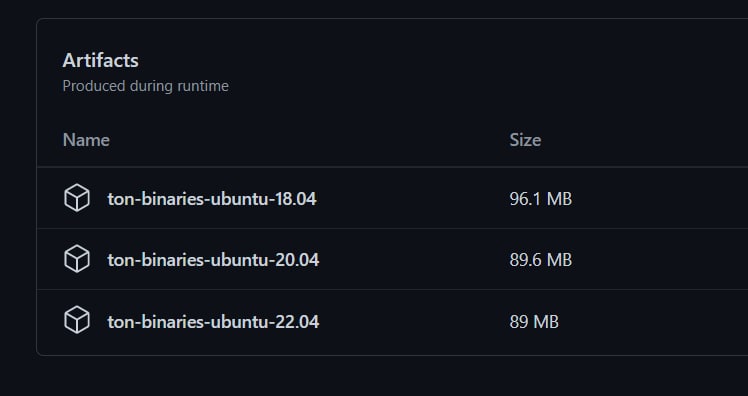Click the package icon beside ton-binaries-ubuntu-18.04
The image size is (748, 396).
point(77,198)
